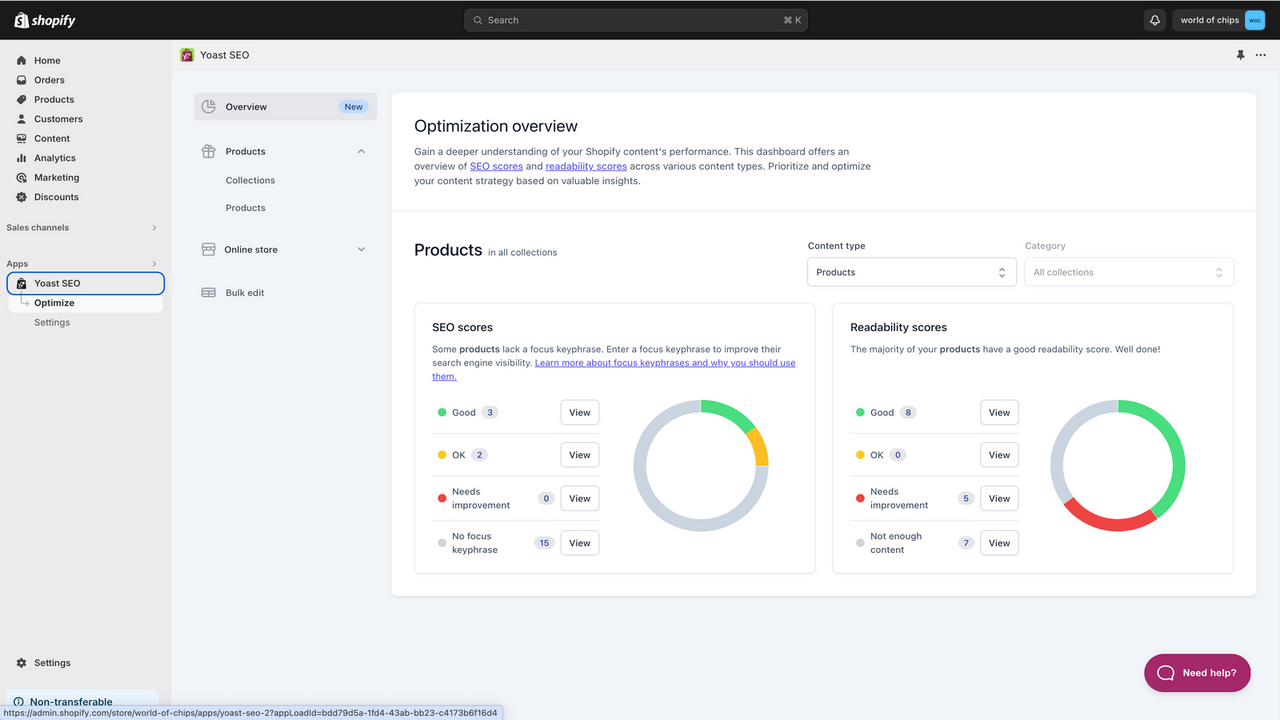1280x720 pixels.
Task: Click the Online store storefront icon
Action: [208, 249]
